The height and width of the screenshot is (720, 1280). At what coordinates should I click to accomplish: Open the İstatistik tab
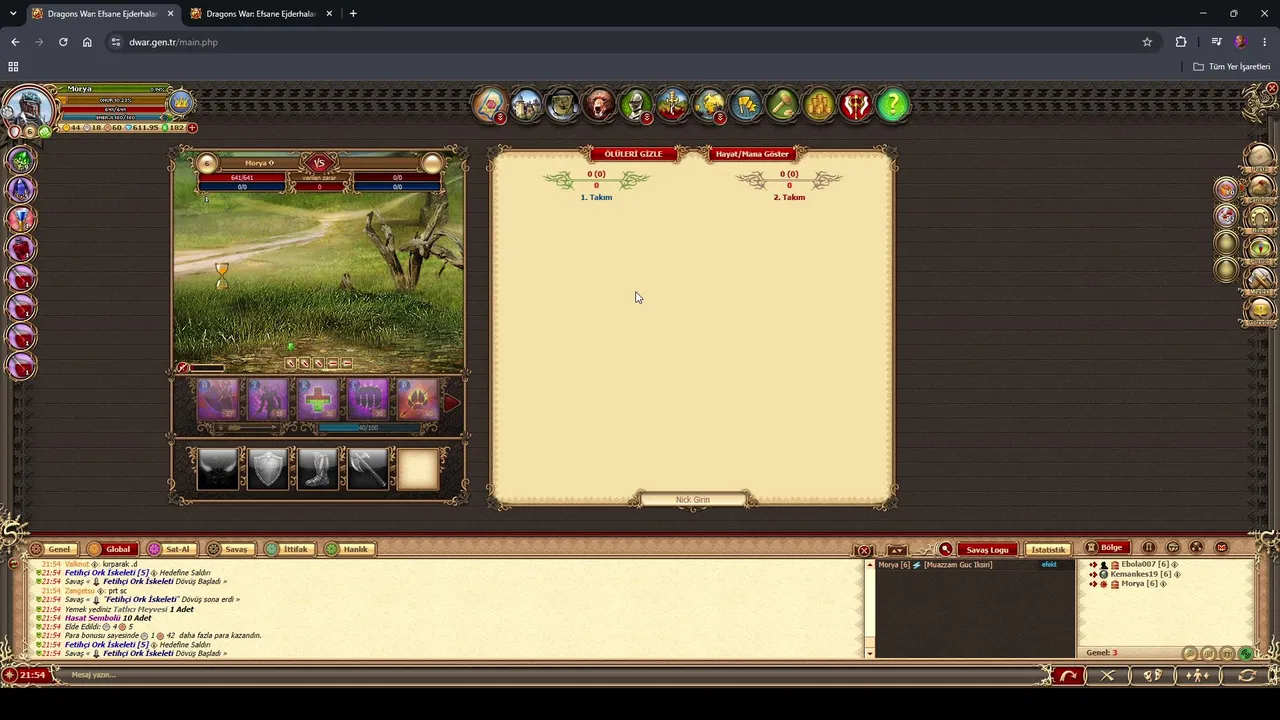pos(1048,549)
